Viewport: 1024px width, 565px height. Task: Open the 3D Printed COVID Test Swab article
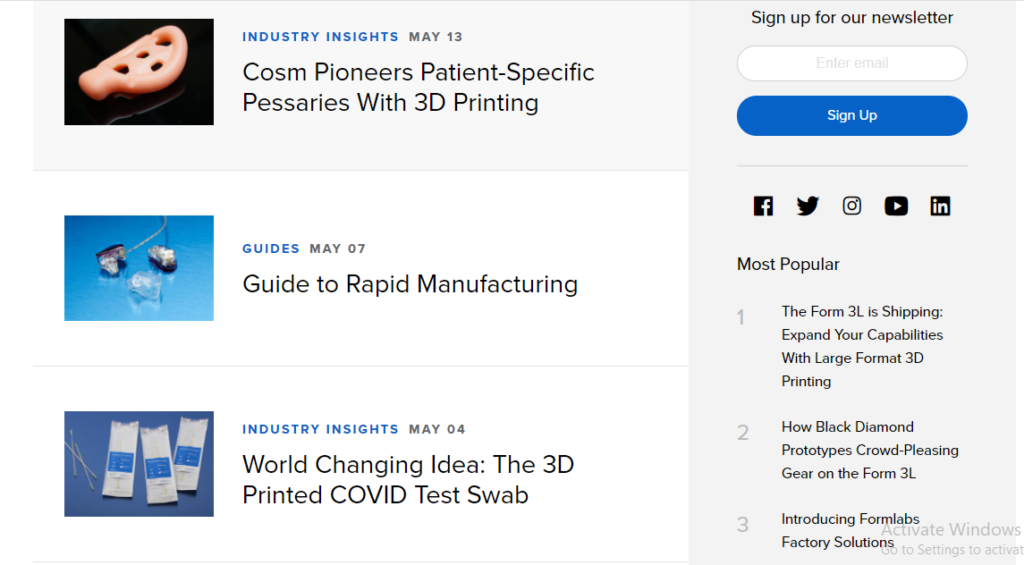coord(408,479)
